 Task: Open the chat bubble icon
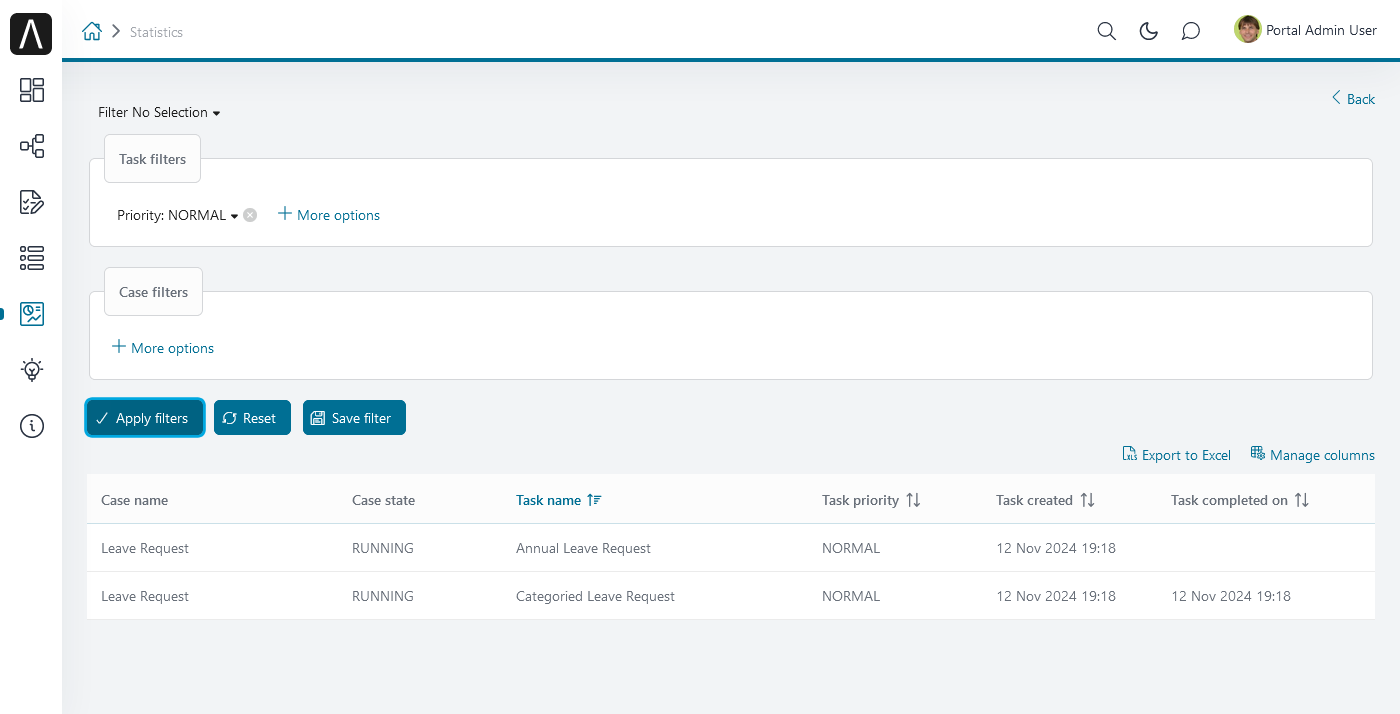(1190, 31)
